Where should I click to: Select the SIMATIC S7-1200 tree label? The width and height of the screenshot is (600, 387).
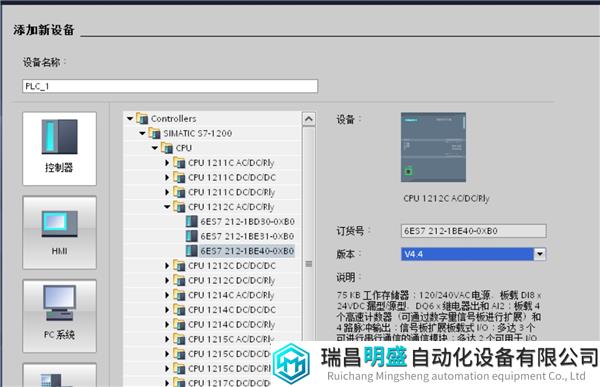197,133
